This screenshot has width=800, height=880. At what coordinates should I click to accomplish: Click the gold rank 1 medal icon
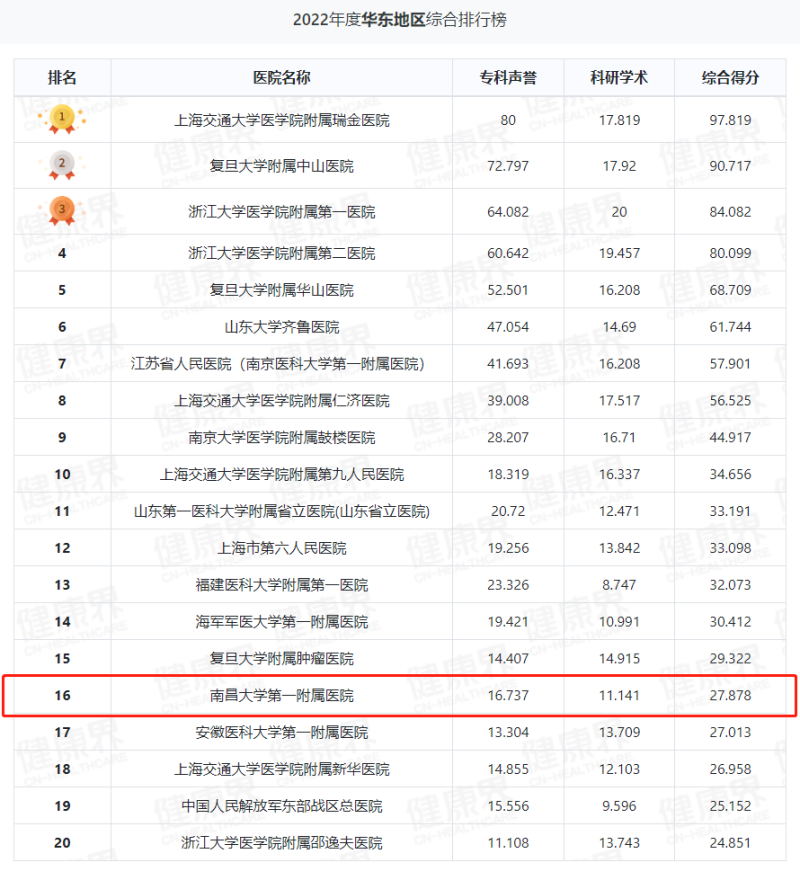[x=62, y=119]
